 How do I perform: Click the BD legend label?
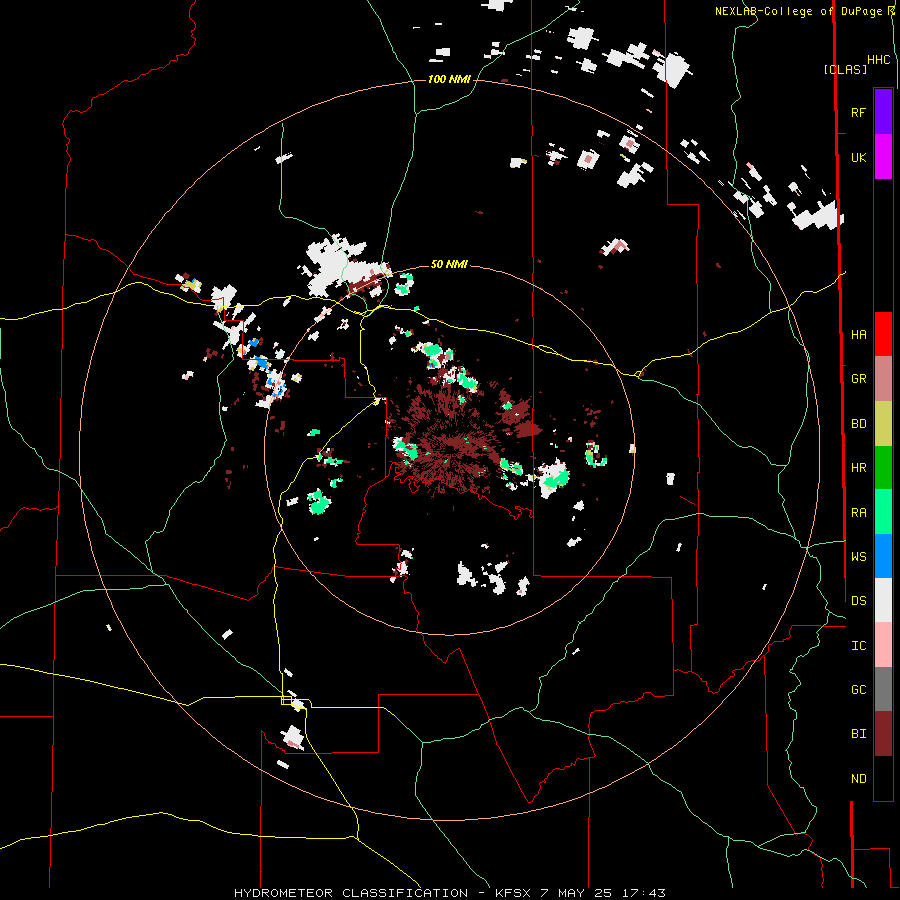click(x=858, y=424)
